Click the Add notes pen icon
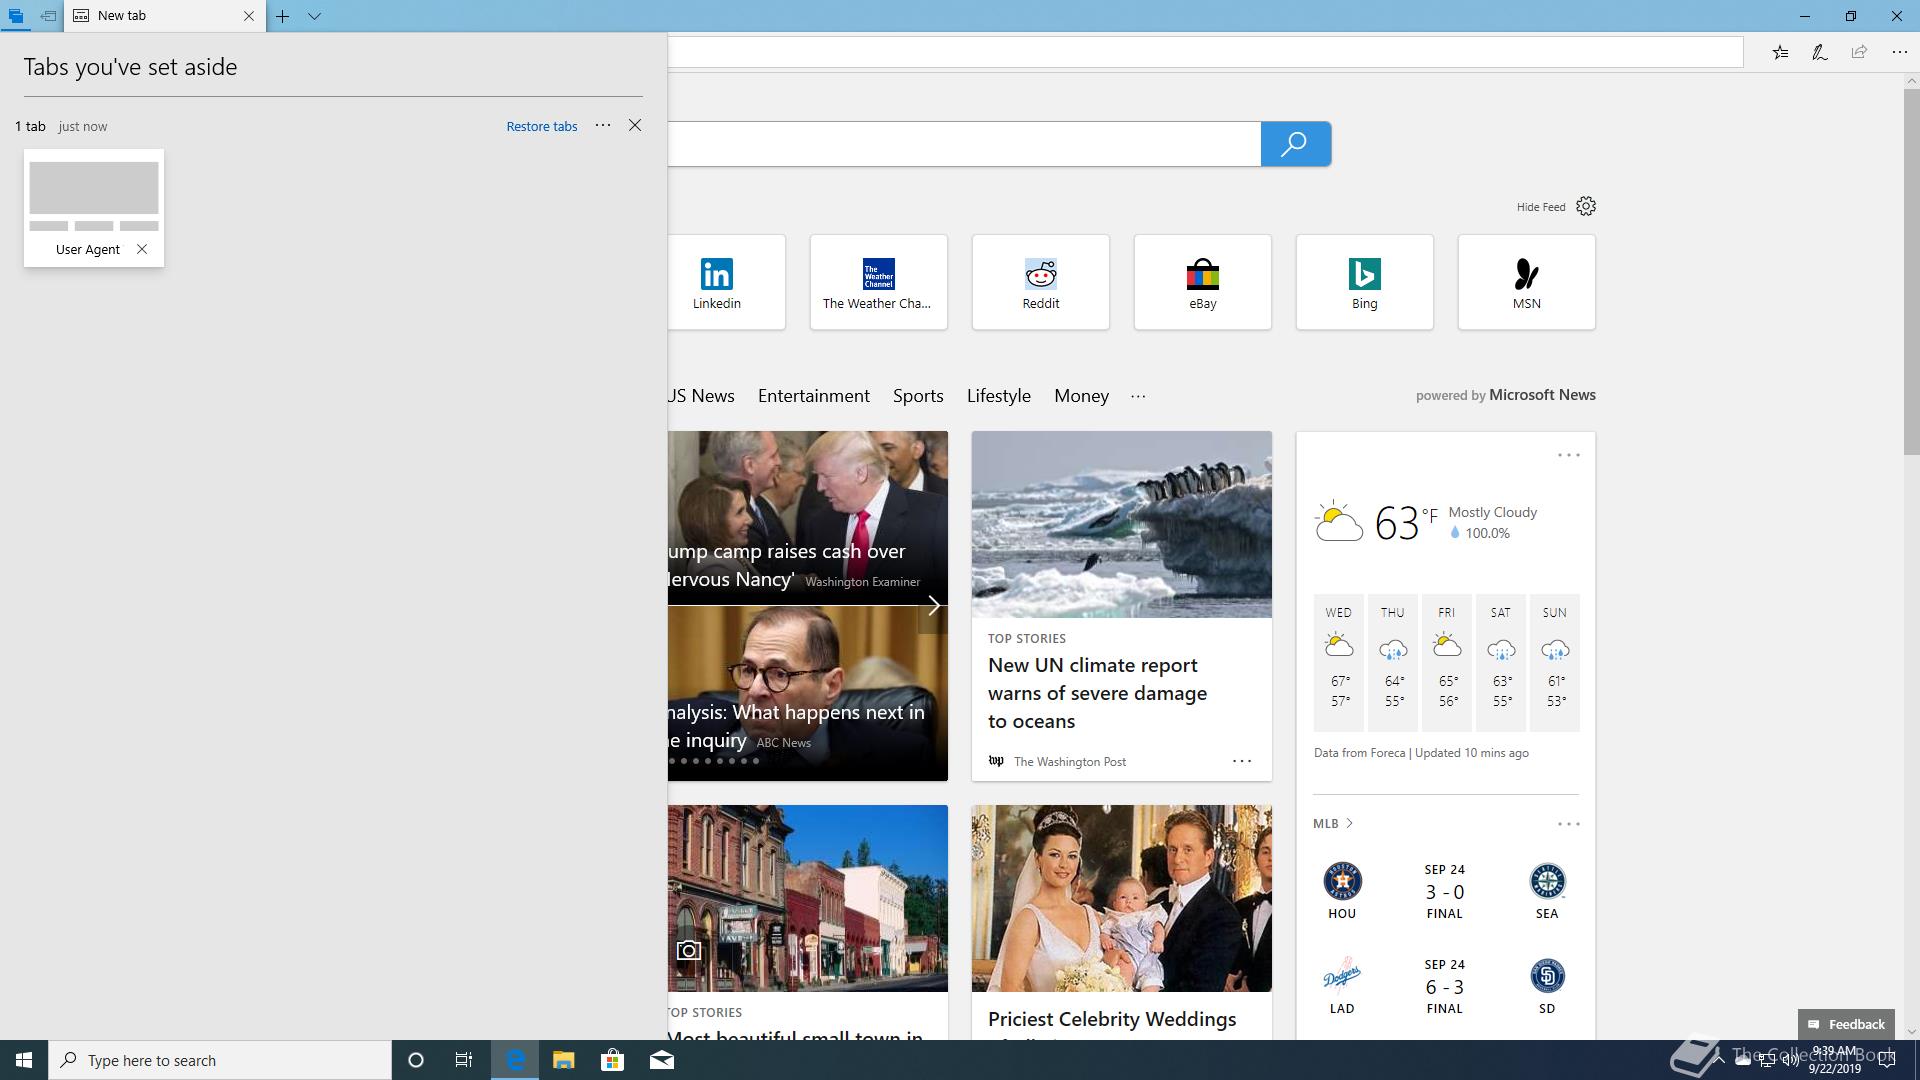This screenshot has height=1080, width=1920. pyautogui.click(x=1820, y=52)
